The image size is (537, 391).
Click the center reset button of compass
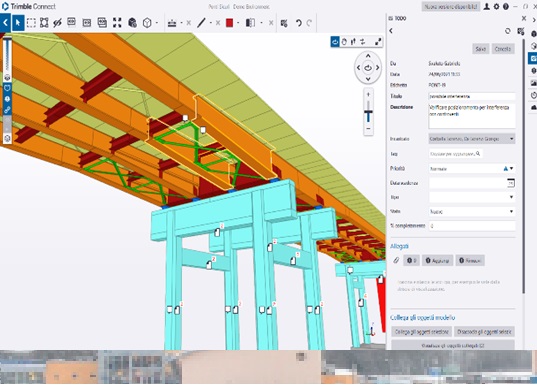368,68
